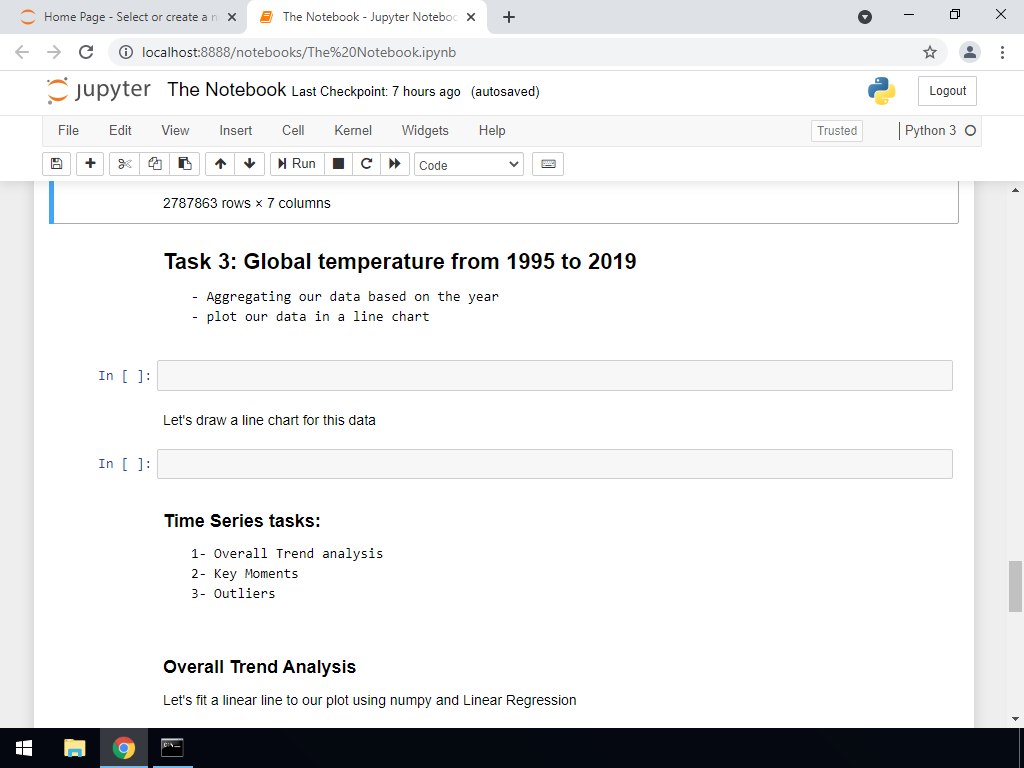Screen dimensions: 1024x768
Task: Click the scrollbar down arrow
Action: (1015, 718)
